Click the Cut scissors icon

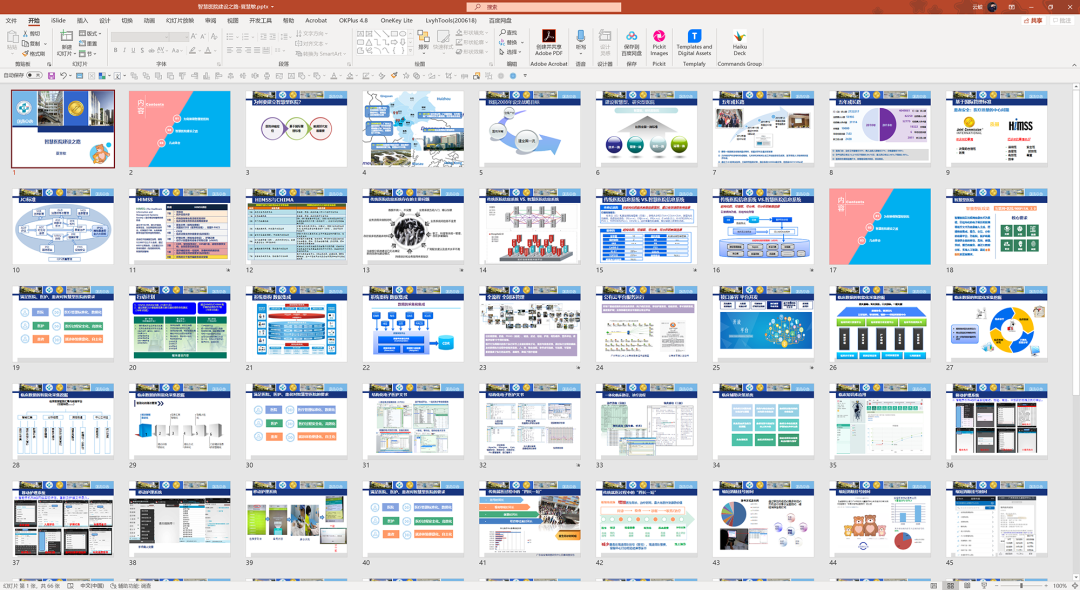(x=26, y=33)
